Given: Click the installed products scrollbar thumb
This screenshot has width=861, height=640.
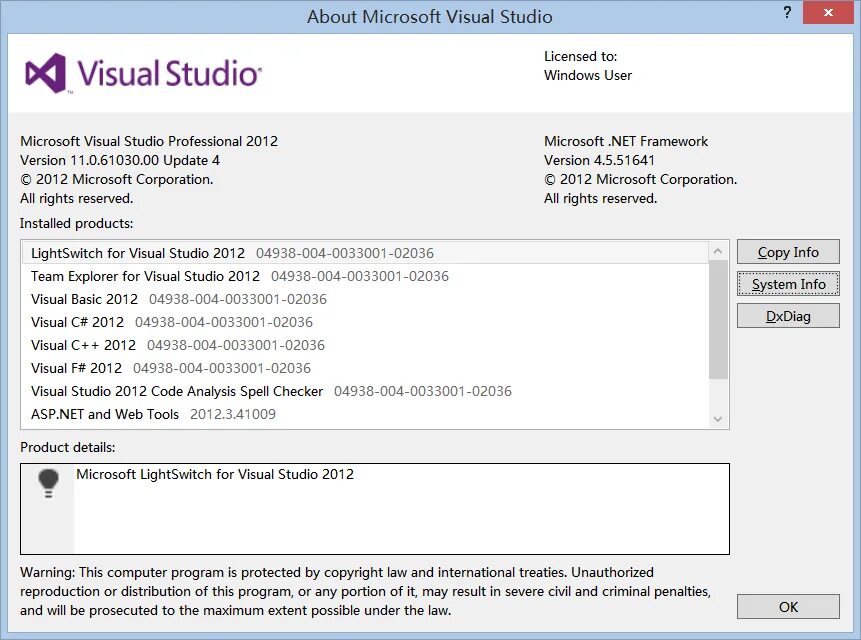Looking at the screenshot, I should (718, 319).
